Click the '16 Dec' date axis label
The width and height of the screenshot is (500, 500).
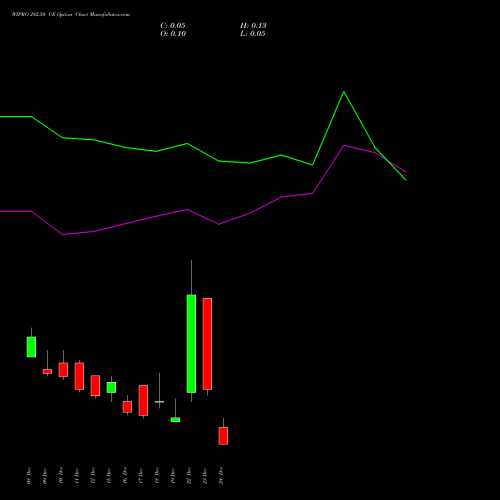click(125, 475)
